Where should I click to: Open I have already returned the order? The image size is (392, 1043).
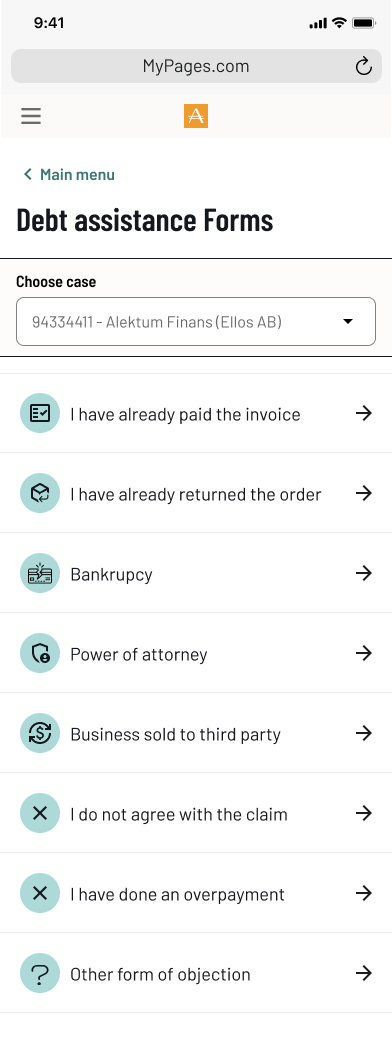pyautogui.click(x=196, y=493)
